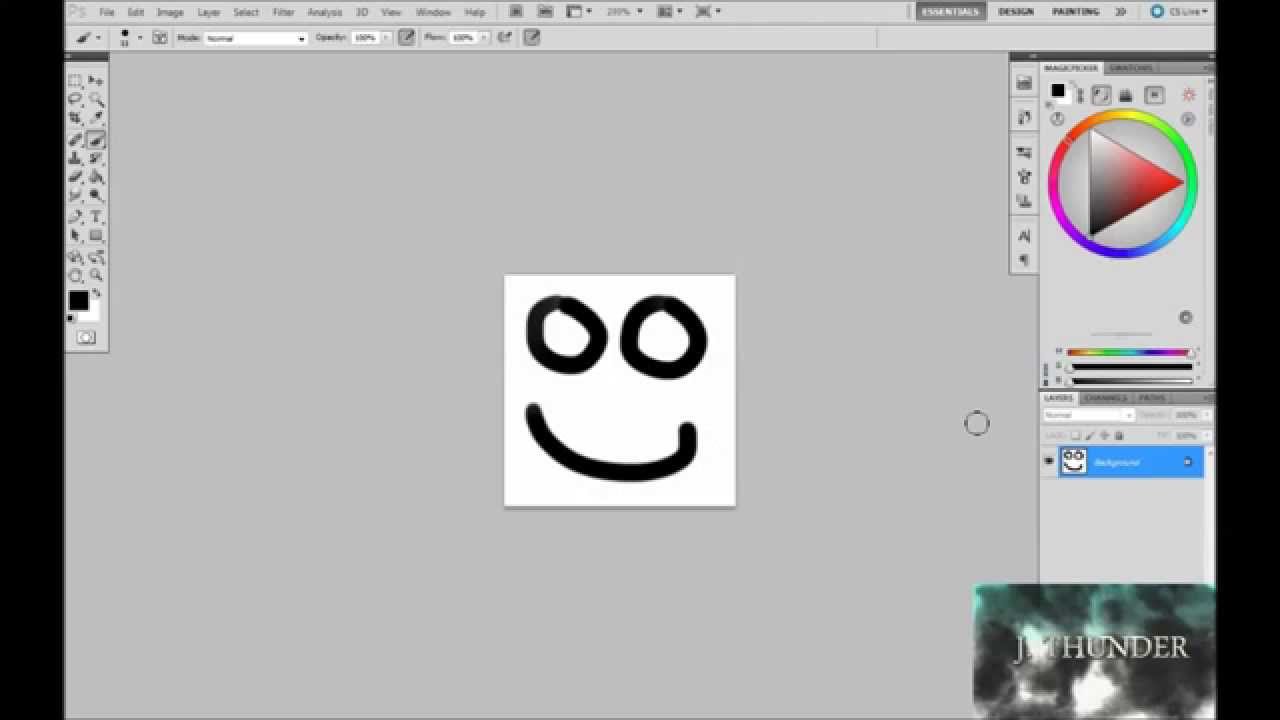Viewport: 1280px width, 720px height.
Task: Select the Zoom tool in toolbox
Action: [96, 275]
